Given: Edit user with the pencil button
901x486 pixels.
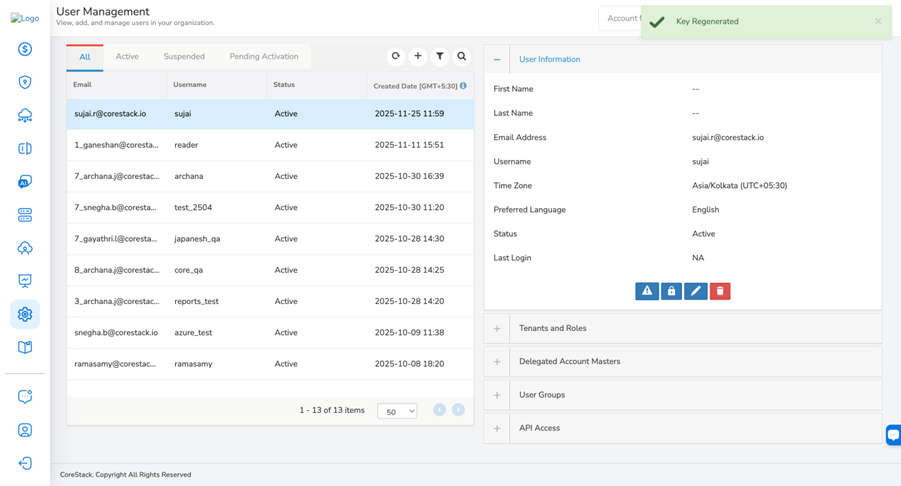Looking at the screenshot, I should [695, 291].
